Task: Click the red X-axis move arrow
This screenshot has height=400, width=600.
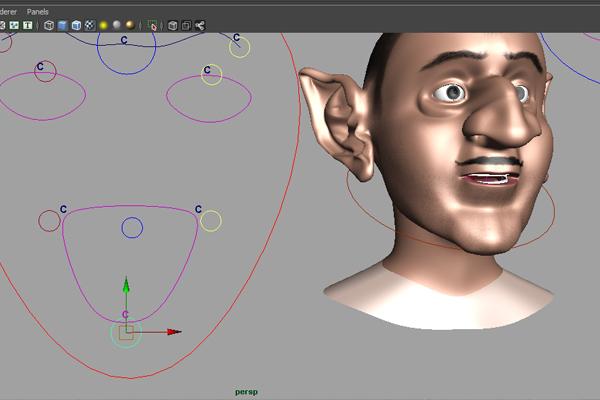Action: pyautogui.click(x=174, y=332)
